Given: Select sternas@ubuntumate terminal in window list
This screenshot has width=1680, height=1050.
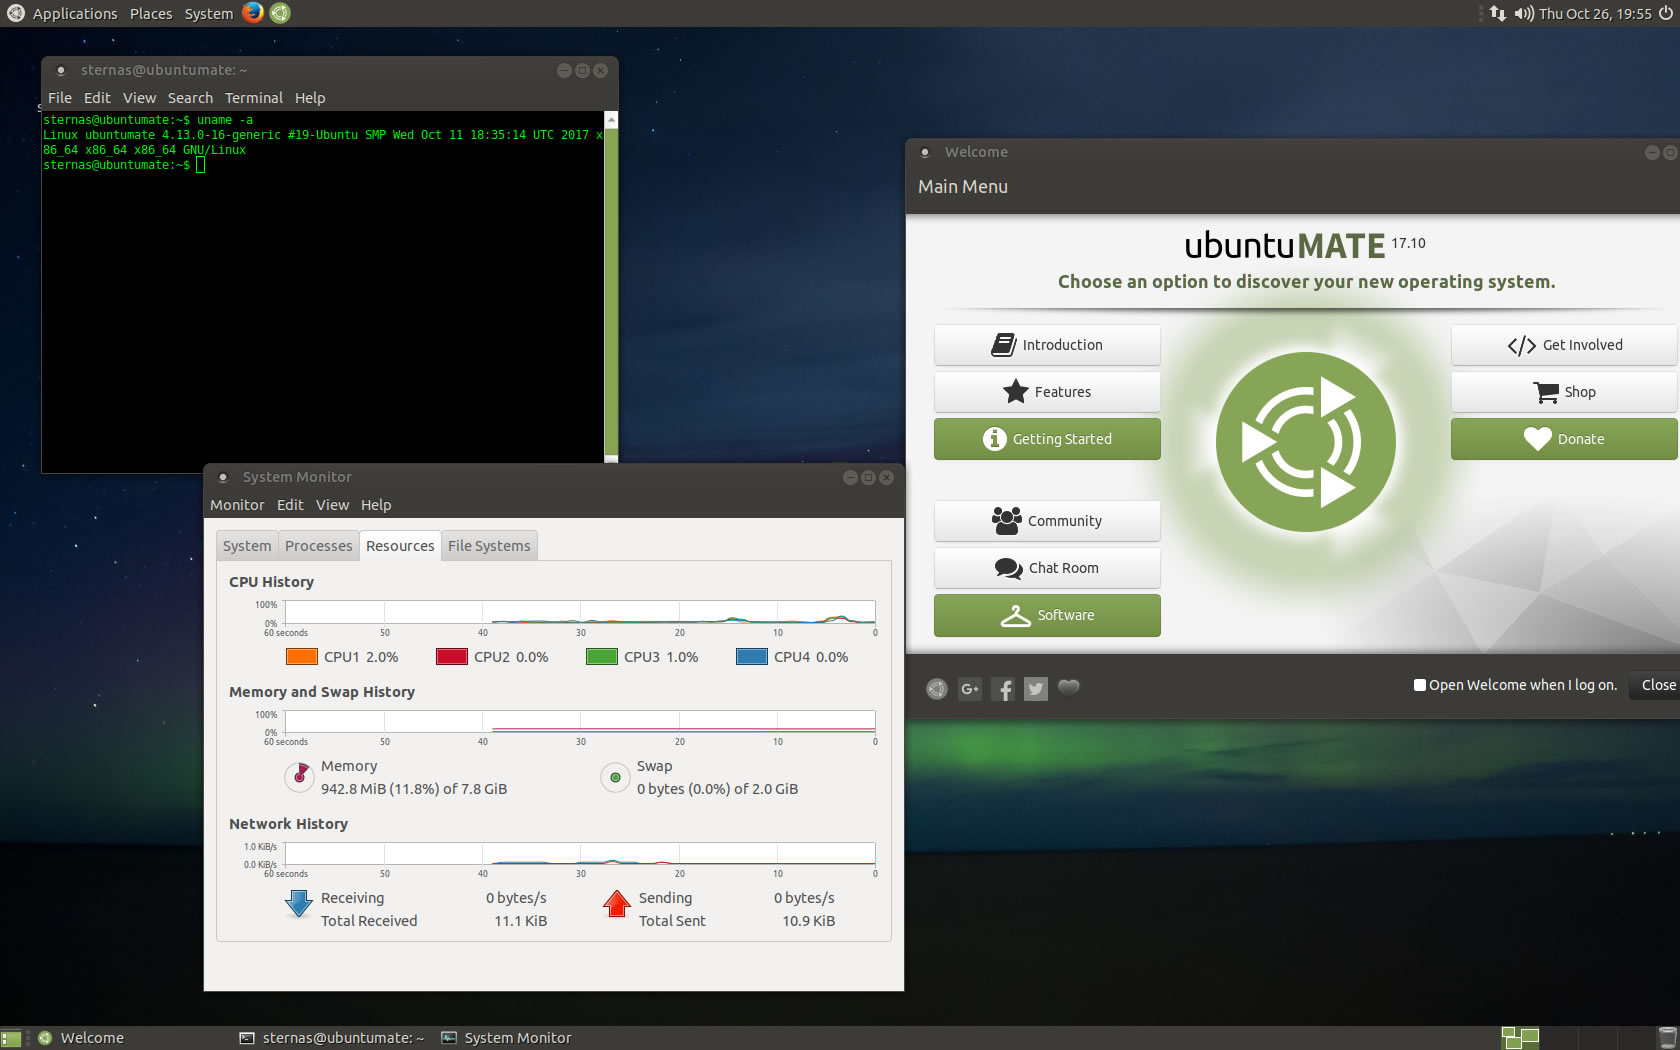Looking at the screenshot, I should coord(332,1038).
